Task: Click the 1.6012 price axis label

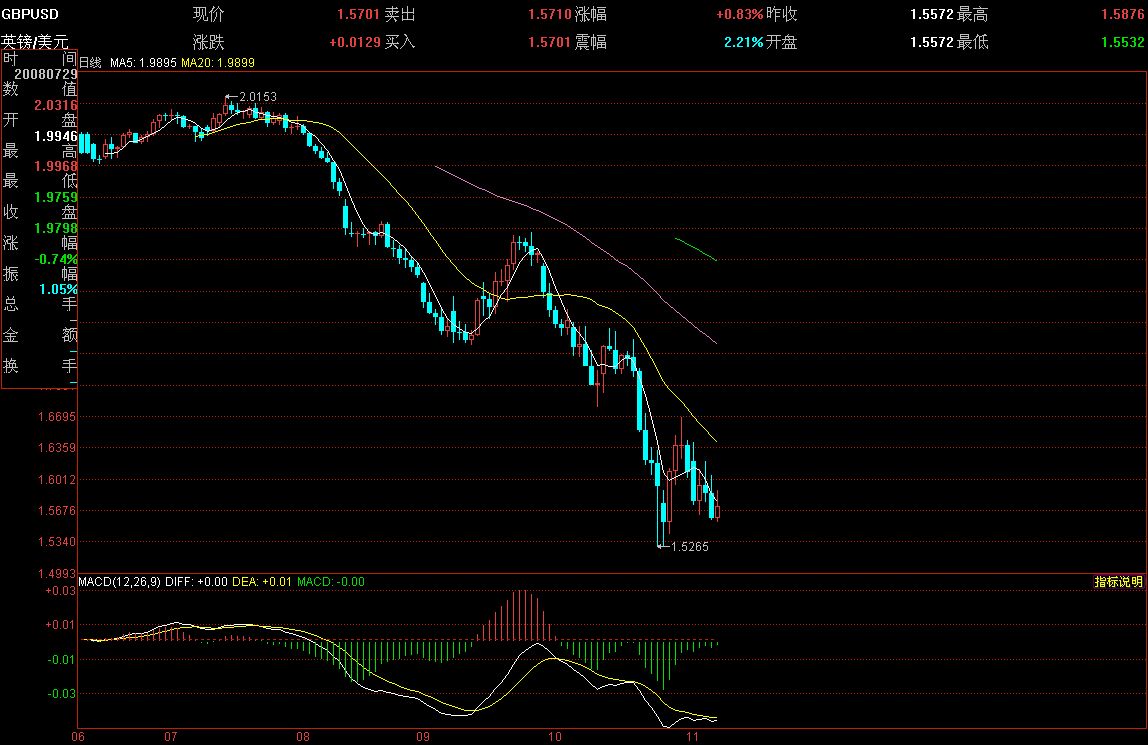Action: click(56, 480)
